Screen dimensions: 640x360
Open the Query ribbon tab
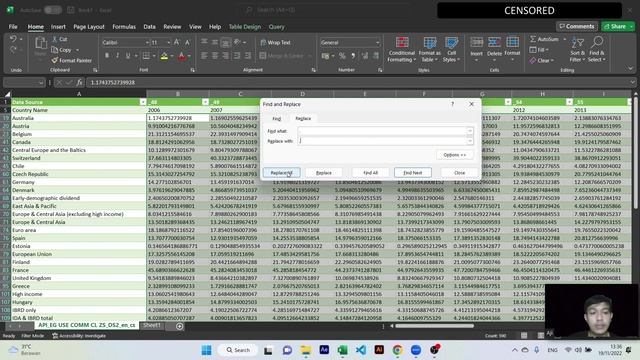[276, 27]
